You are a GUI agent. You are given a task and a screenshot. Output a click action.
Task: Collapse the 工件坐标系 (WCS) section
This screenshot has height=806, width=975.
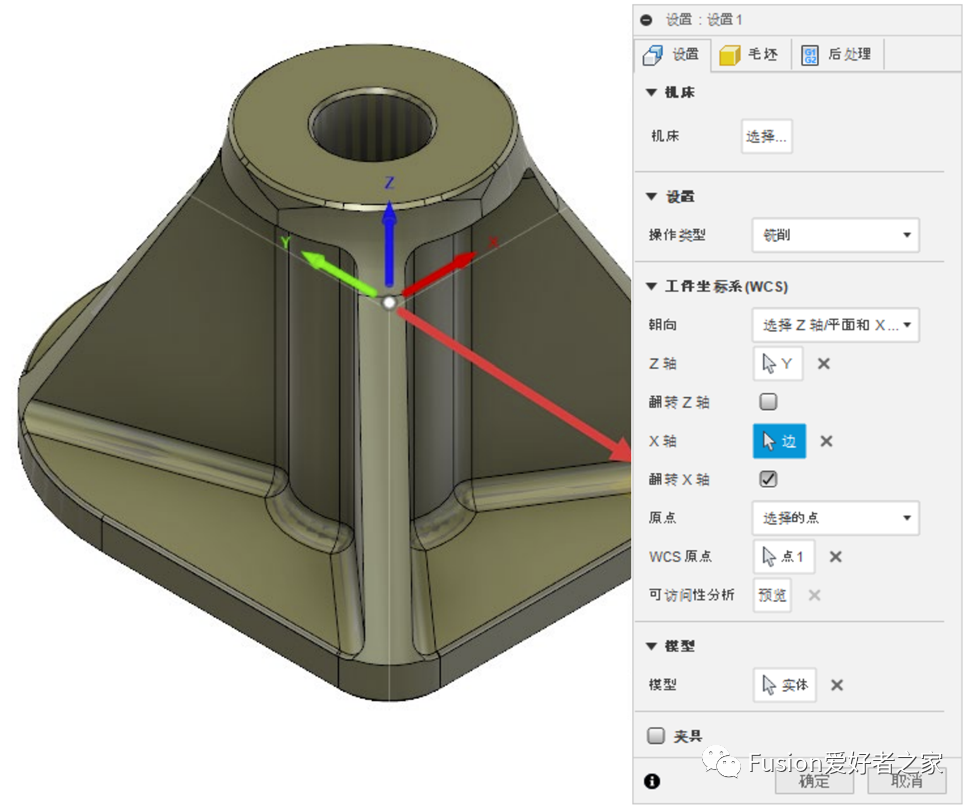[652, 287]
